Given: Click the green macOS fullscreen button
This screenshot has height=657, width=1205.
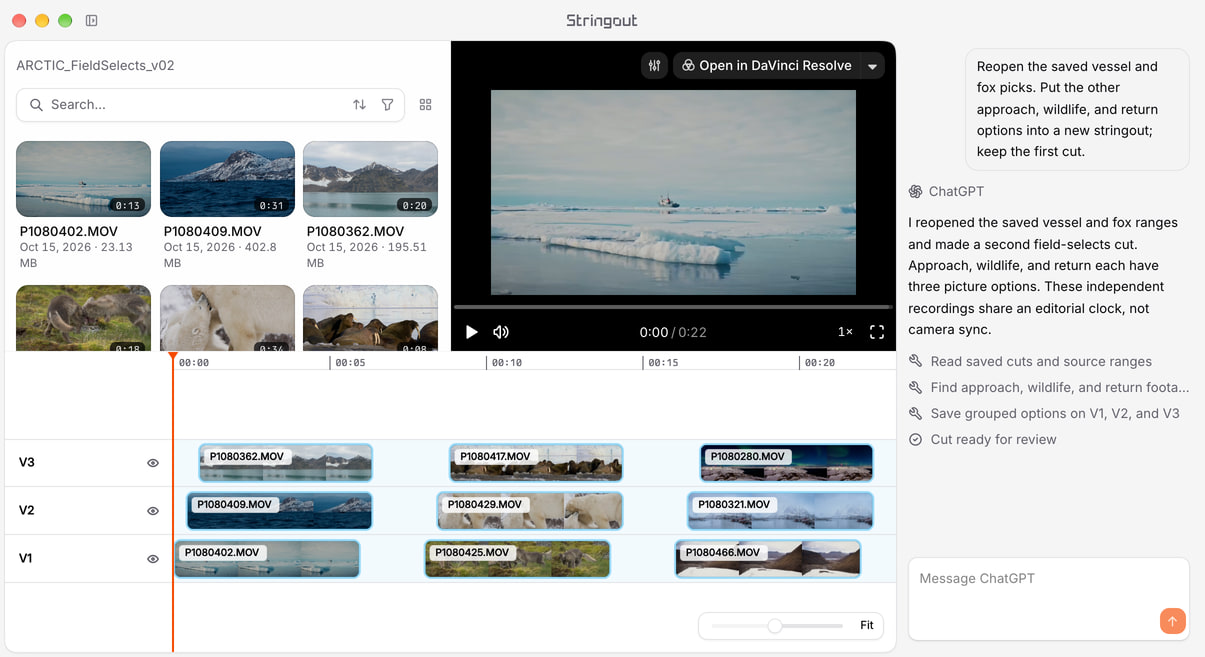Looking at the screenshot, I should pos(65,21).
